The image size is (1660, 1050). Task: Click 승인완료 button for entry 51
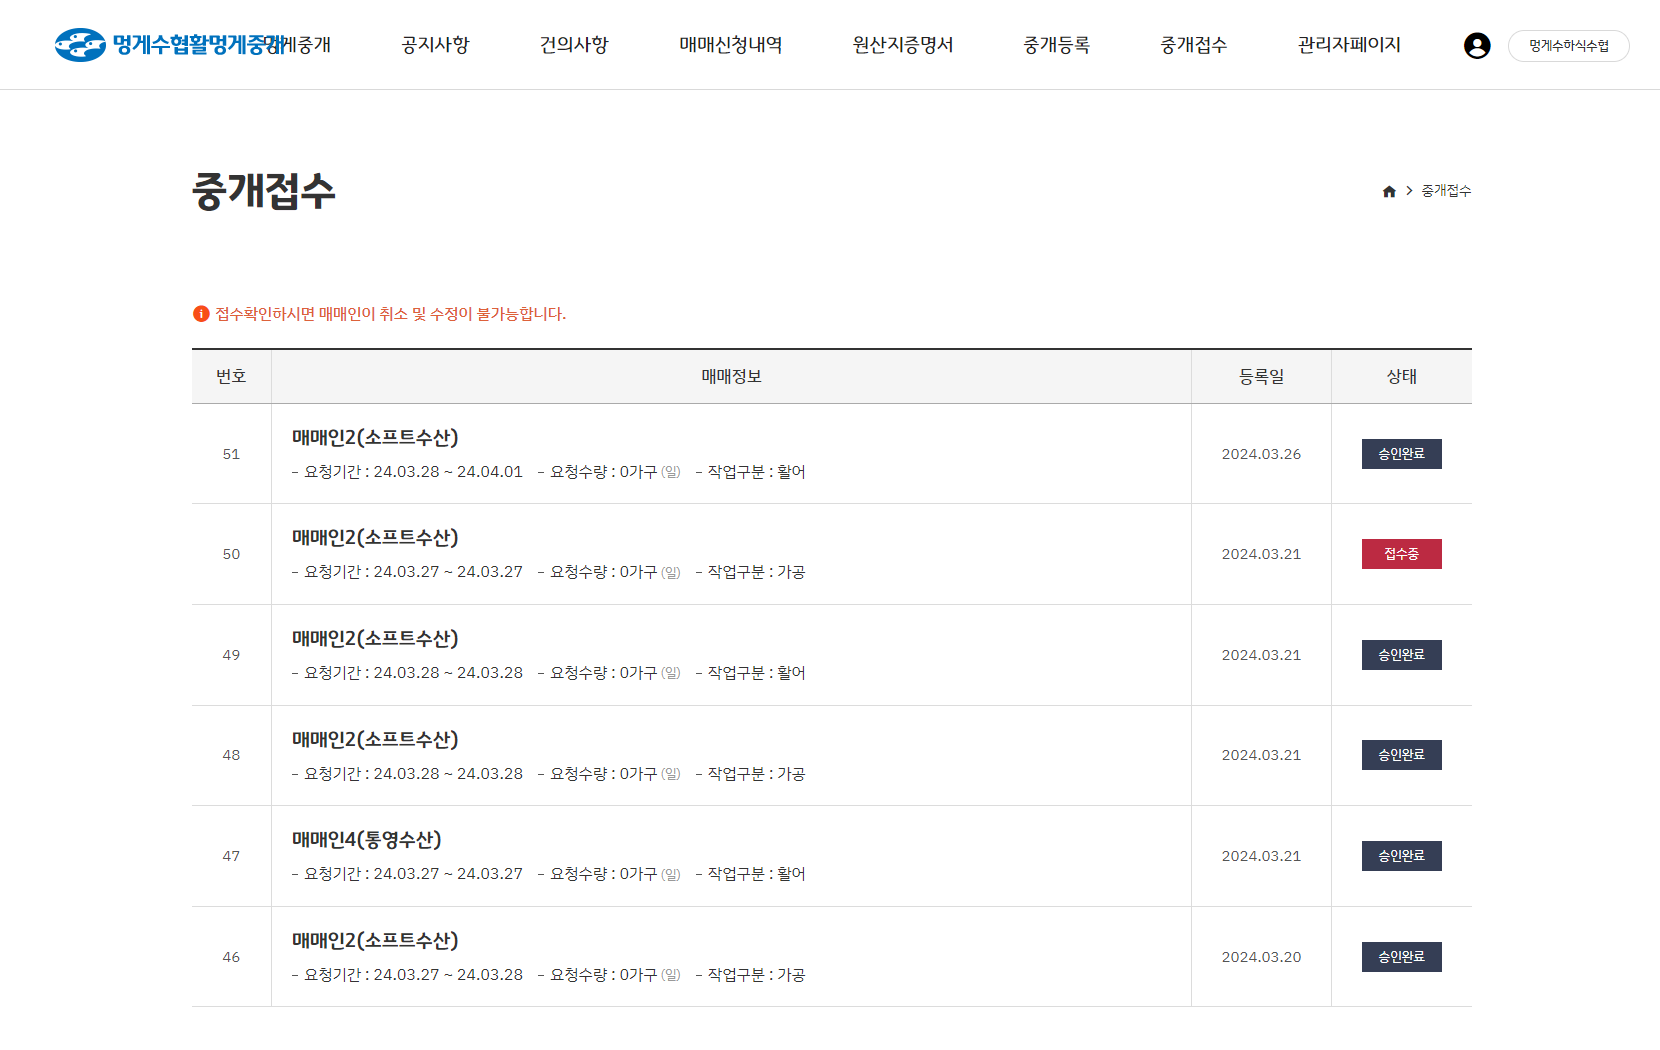[x=1401, y=454]
